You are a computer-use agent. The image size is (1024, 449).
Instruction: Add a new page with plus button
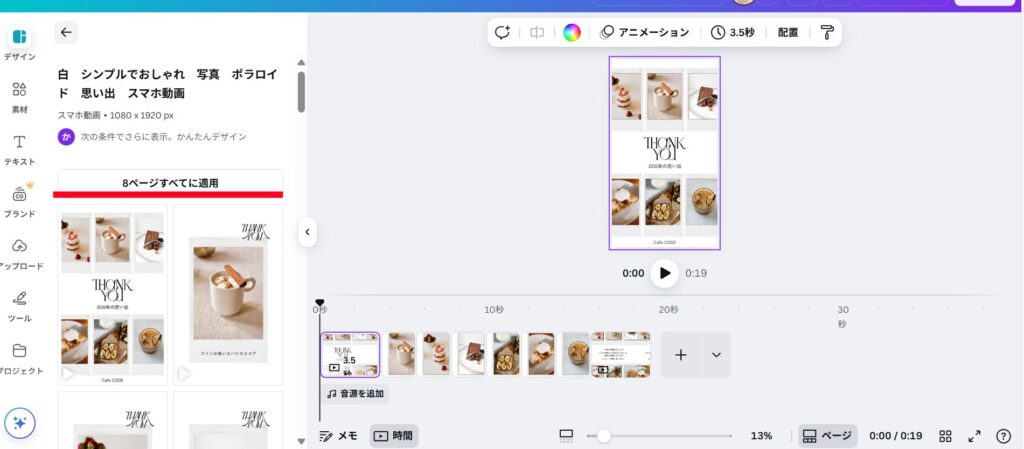tap(680, 355)
